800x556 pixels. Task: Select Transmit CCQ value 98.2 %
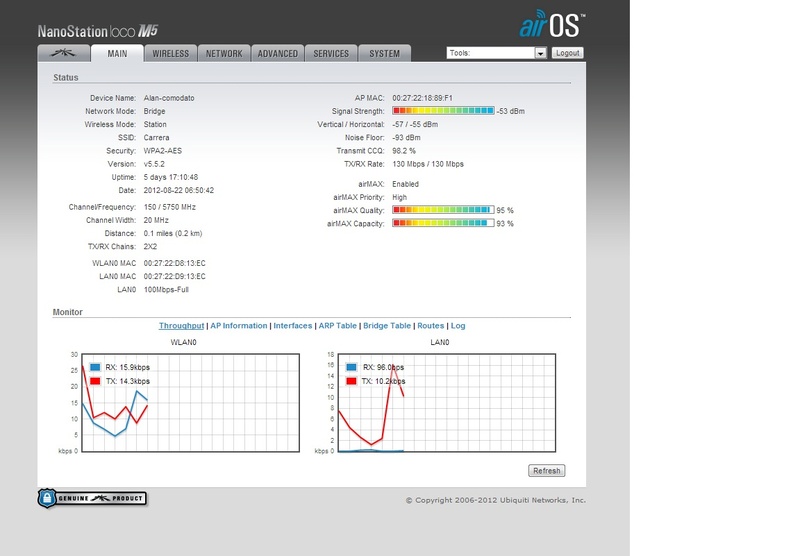404,151
